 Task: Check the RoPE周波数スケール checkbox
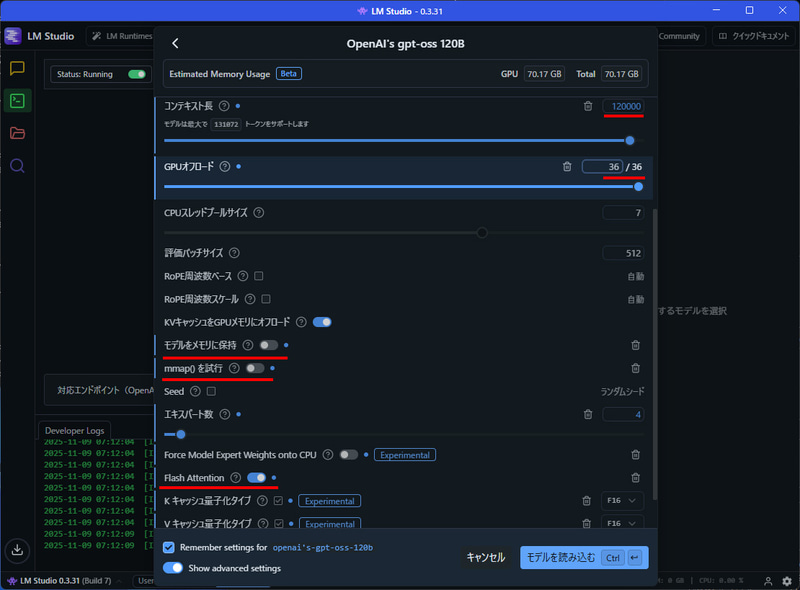266,299
